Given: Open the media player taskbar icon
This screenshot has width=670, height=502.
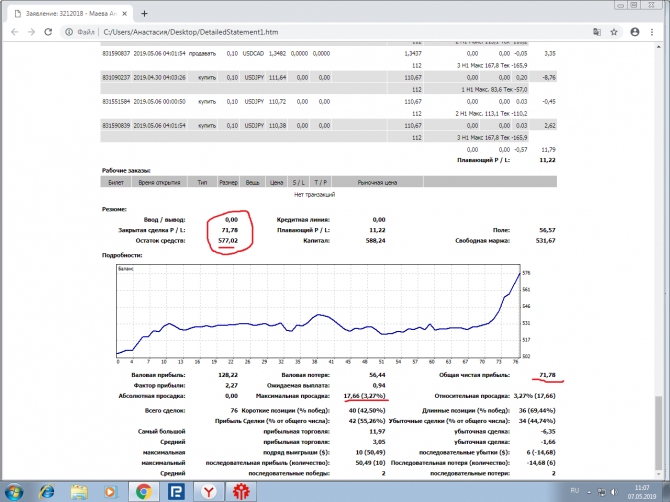Looking at the screenshot, I should click(x=111, y=492).
